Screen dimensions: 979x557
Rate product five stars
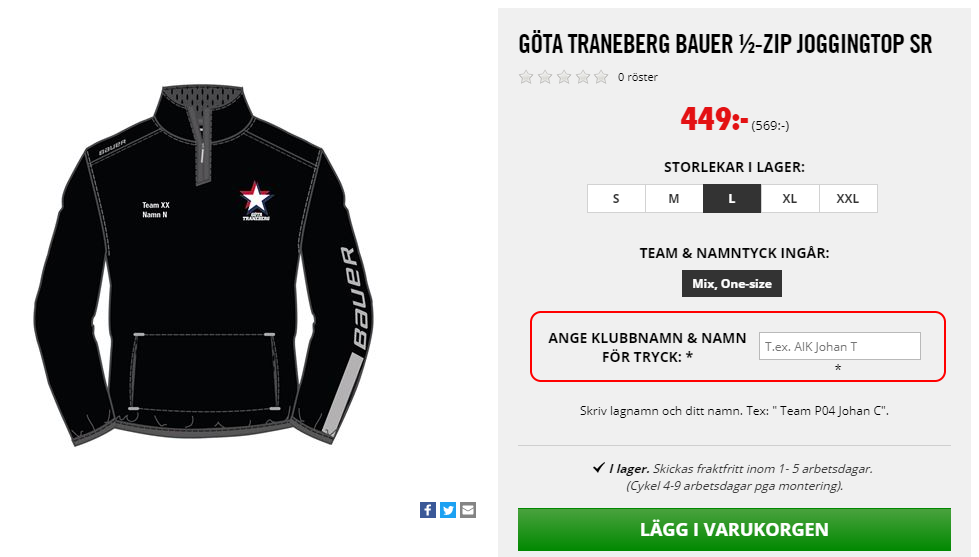601,77
